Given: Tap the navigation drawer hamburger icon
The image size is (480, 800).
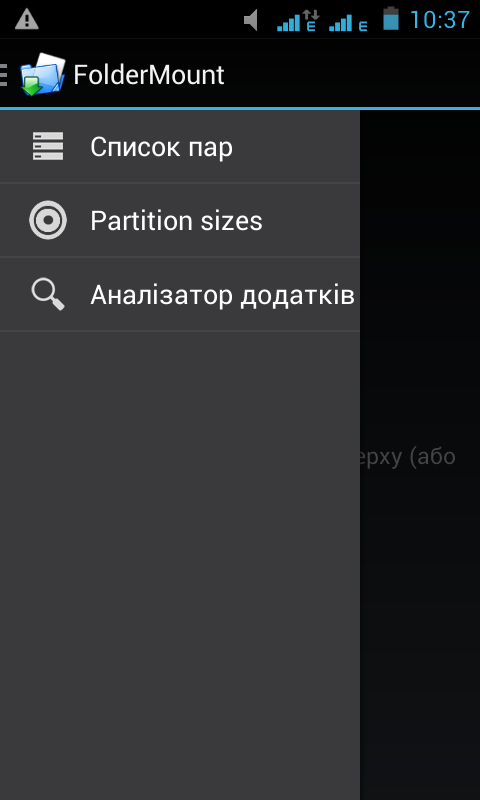Looking at the screenshot, I should click(4, 75).
